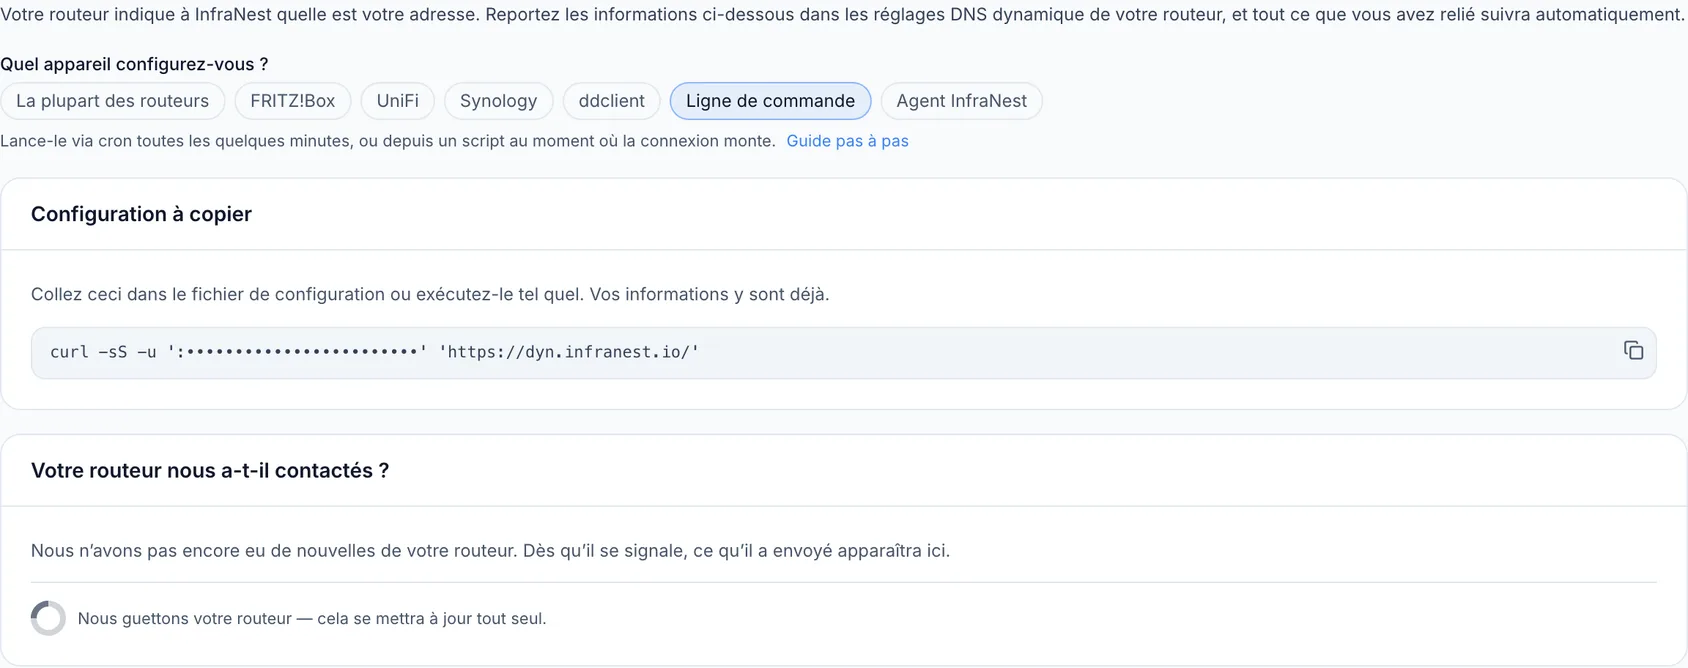This screenshot has width=1688, height=668.
Task: Click the loading spinner beside router status
Action: coord(48,618)
